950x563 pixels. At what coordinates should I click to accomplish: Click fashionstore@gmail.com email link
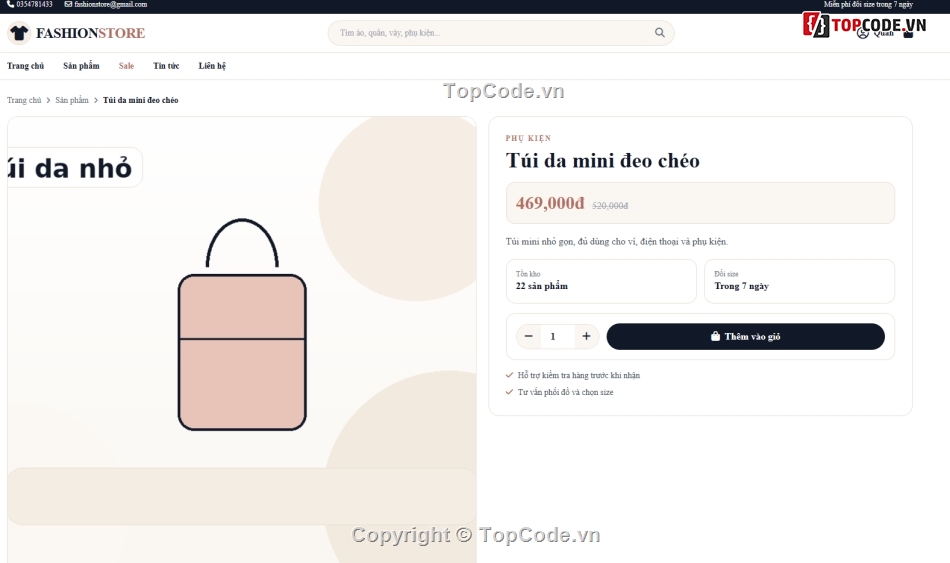tap(110, 4)
